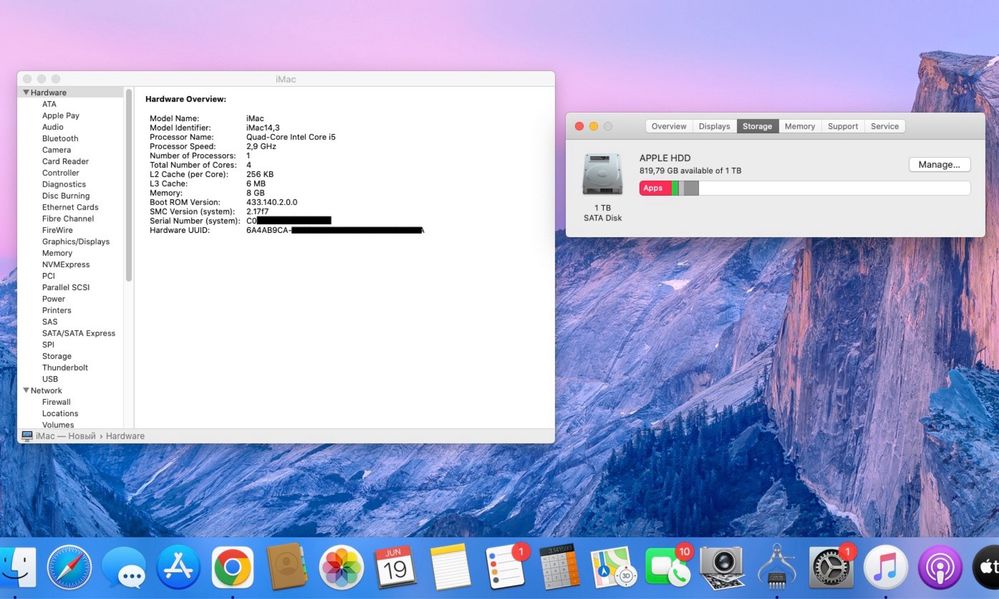Open Reminders app with badge
The height and width of the screenshot is (599, 999).
point(505,567)
